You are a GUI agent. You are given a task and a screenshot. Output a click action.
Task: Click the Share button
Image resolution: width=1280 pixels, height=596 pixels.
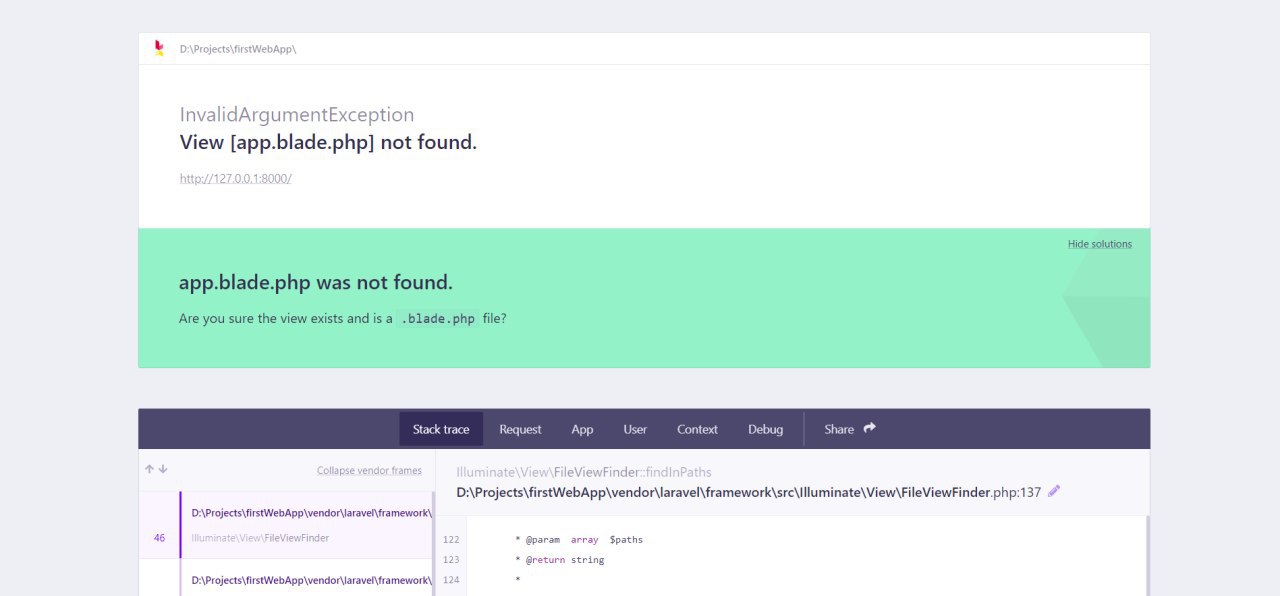(850, 429)
